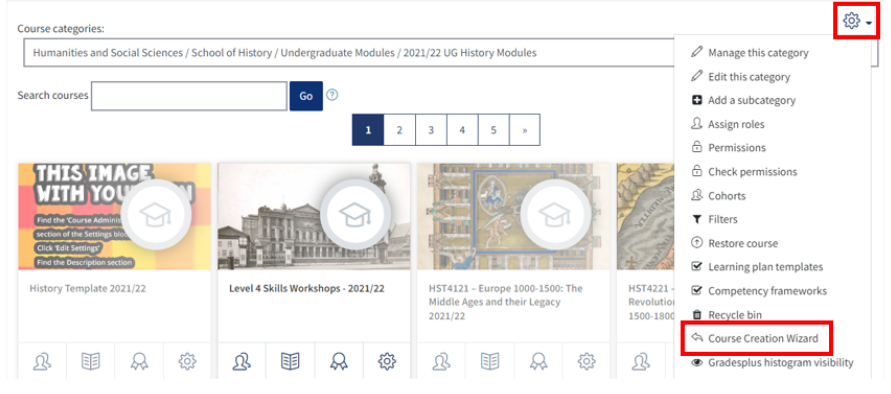Open the Course categories dropdown box
This screenshot has height=394, width=891.
point(451,53)
